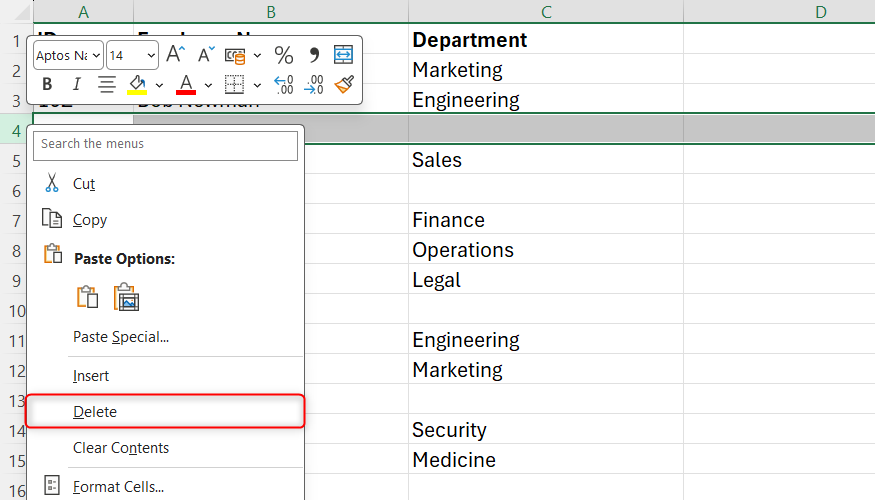This screenshot has height=500, width=875.
Task: Toggle bold formatting
Action: point(47,84)
